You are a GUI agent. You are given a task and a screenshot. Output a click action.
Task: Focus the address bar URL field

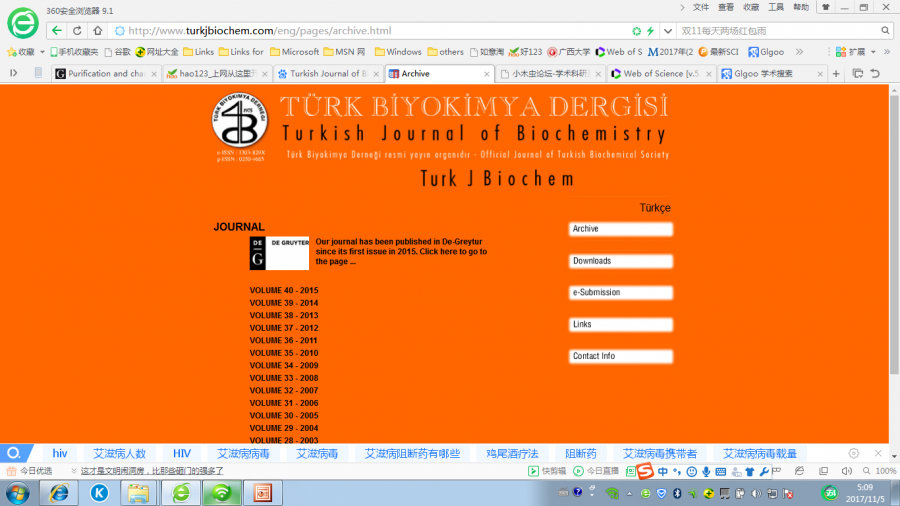(x=373, y=31)
